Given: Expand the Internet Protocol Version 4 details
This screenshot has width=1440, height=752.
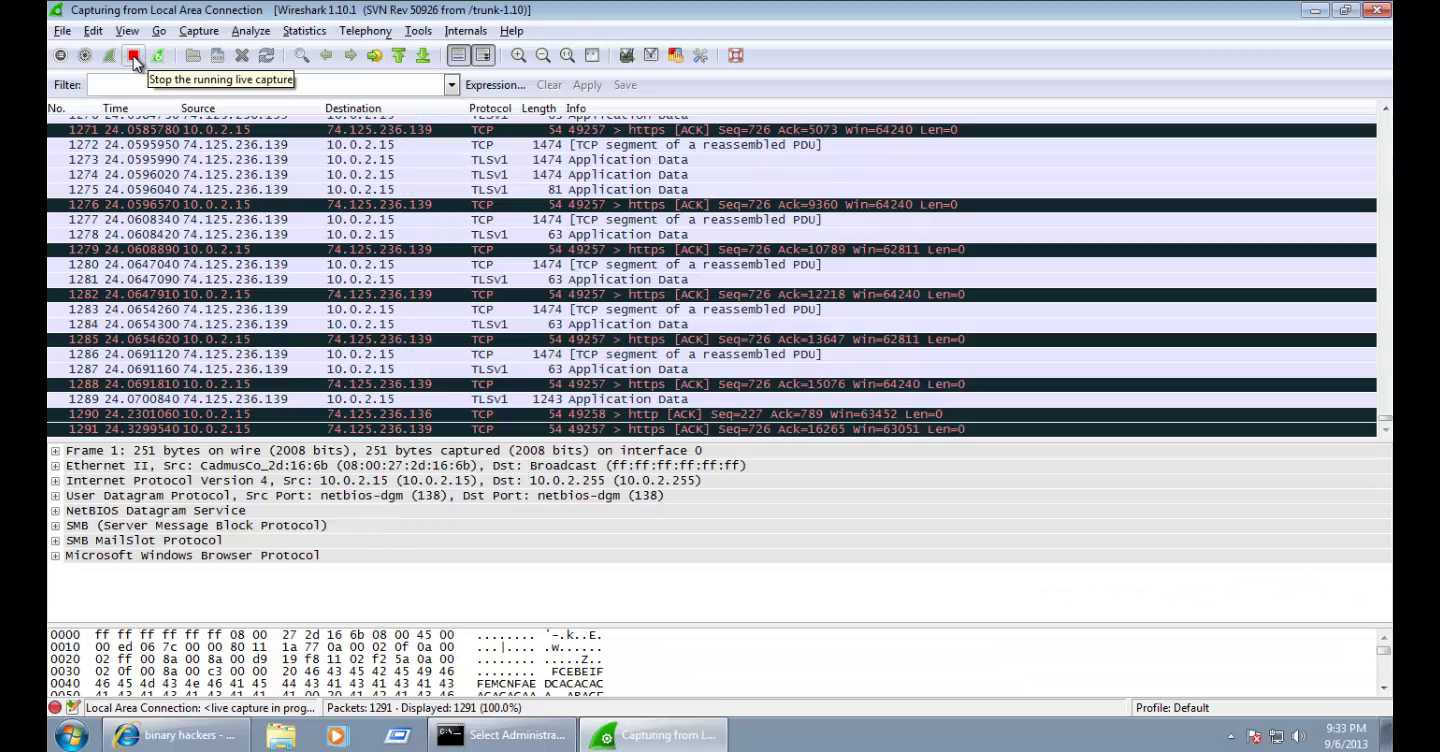Looking at the screenshot, I should tap(54, 479).
